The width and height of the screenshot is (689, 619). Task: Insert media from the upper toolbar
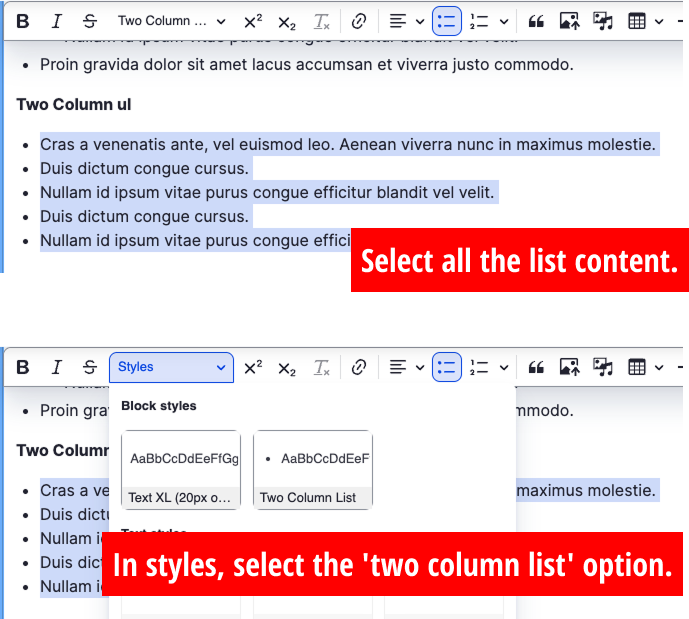(x=603, y=21)
